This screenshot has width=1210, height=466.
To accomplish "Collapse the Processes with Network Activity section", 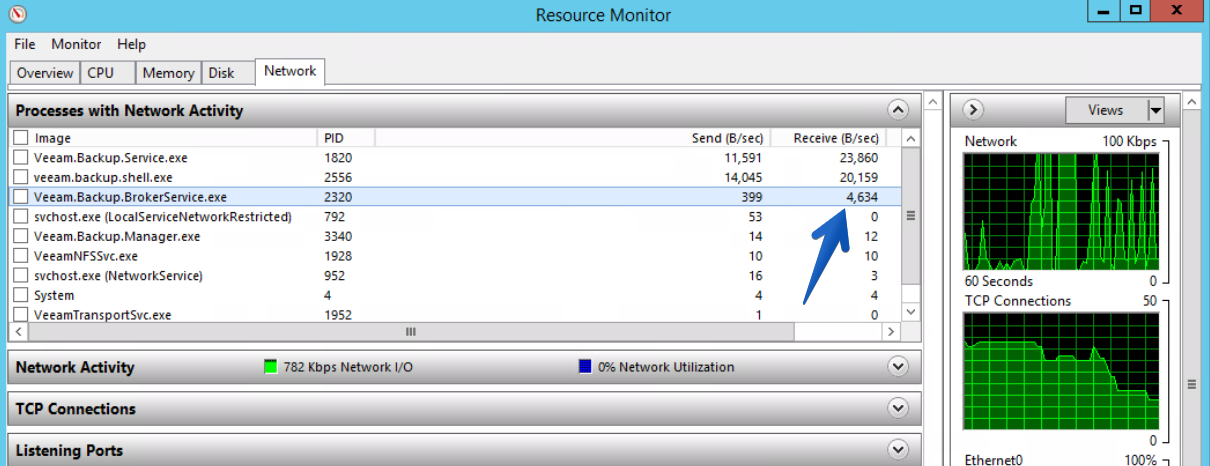I will (x=898, y=110).
